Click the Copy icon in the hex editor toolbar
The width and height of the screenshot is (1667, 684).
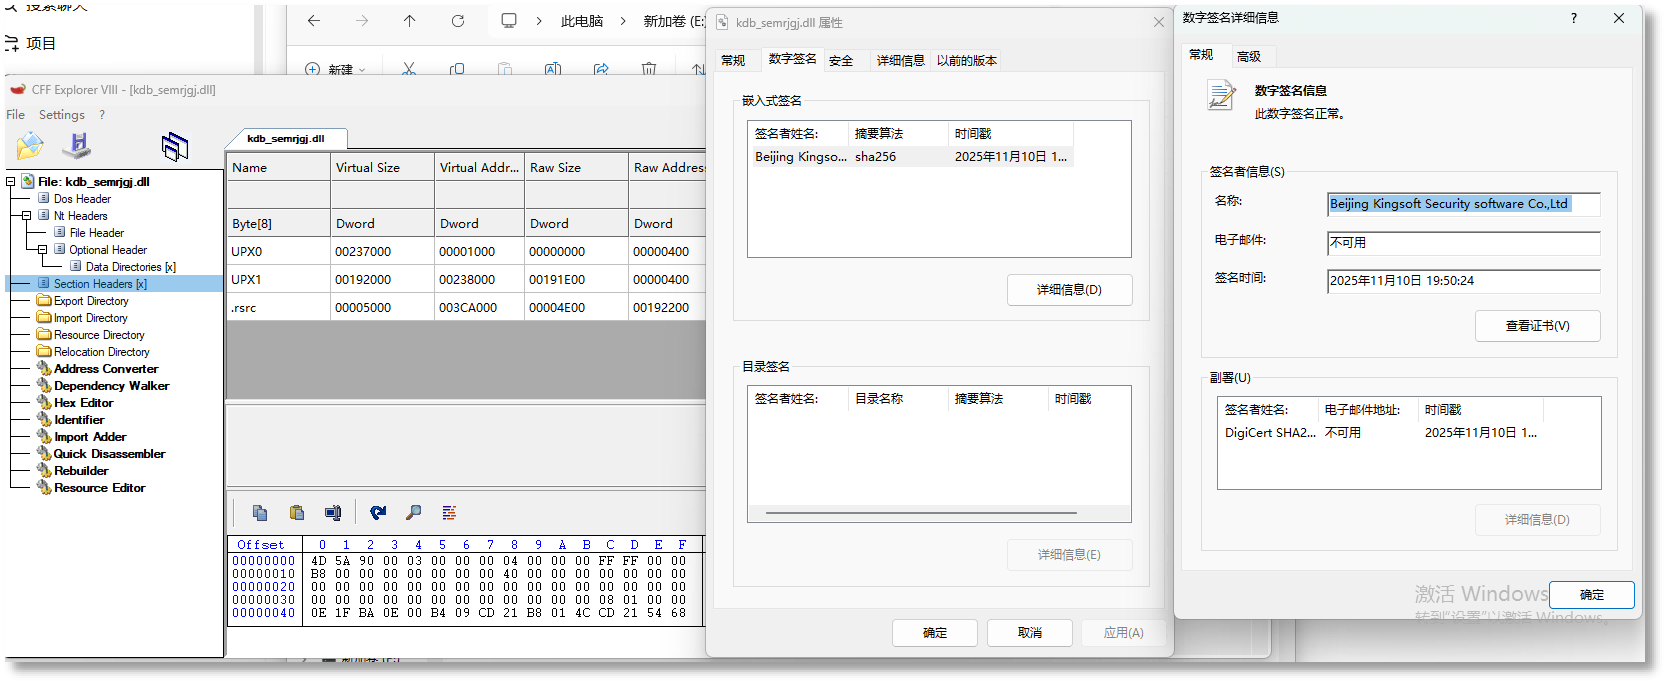coord(260,513)
